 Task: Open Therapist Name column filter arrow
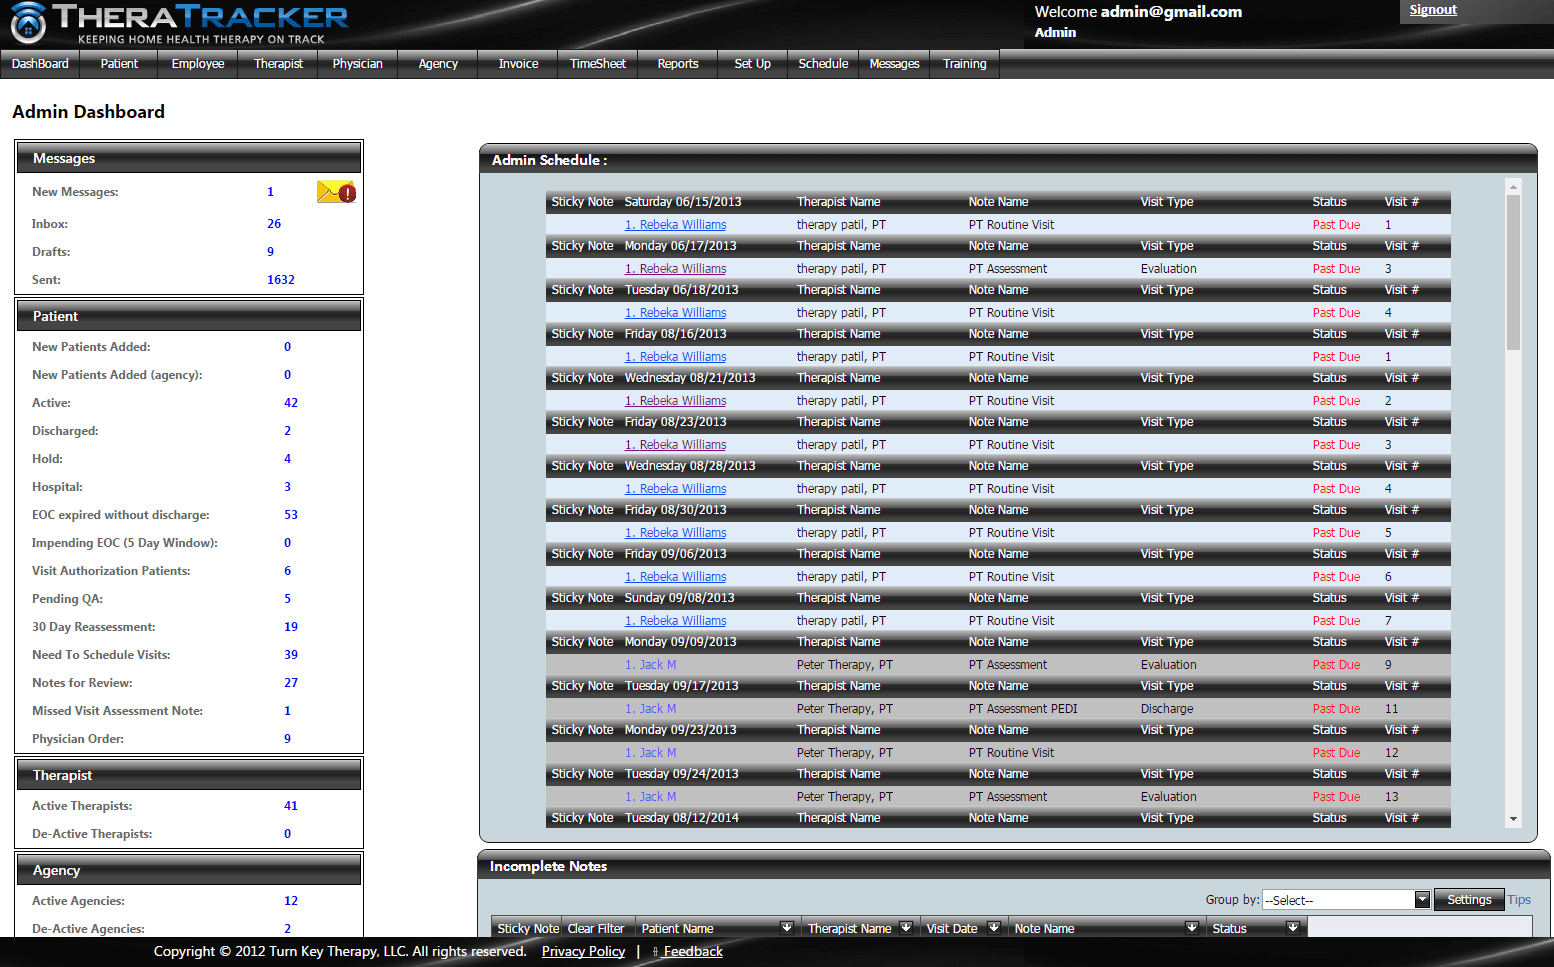[906, 928]
